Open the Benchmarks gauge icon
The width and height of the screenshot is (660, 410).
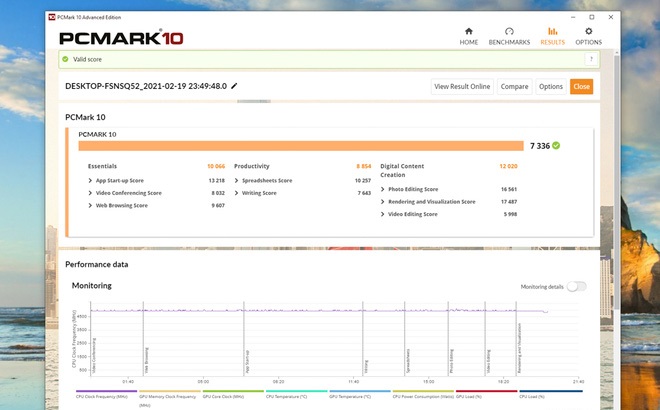coord(509,31)
